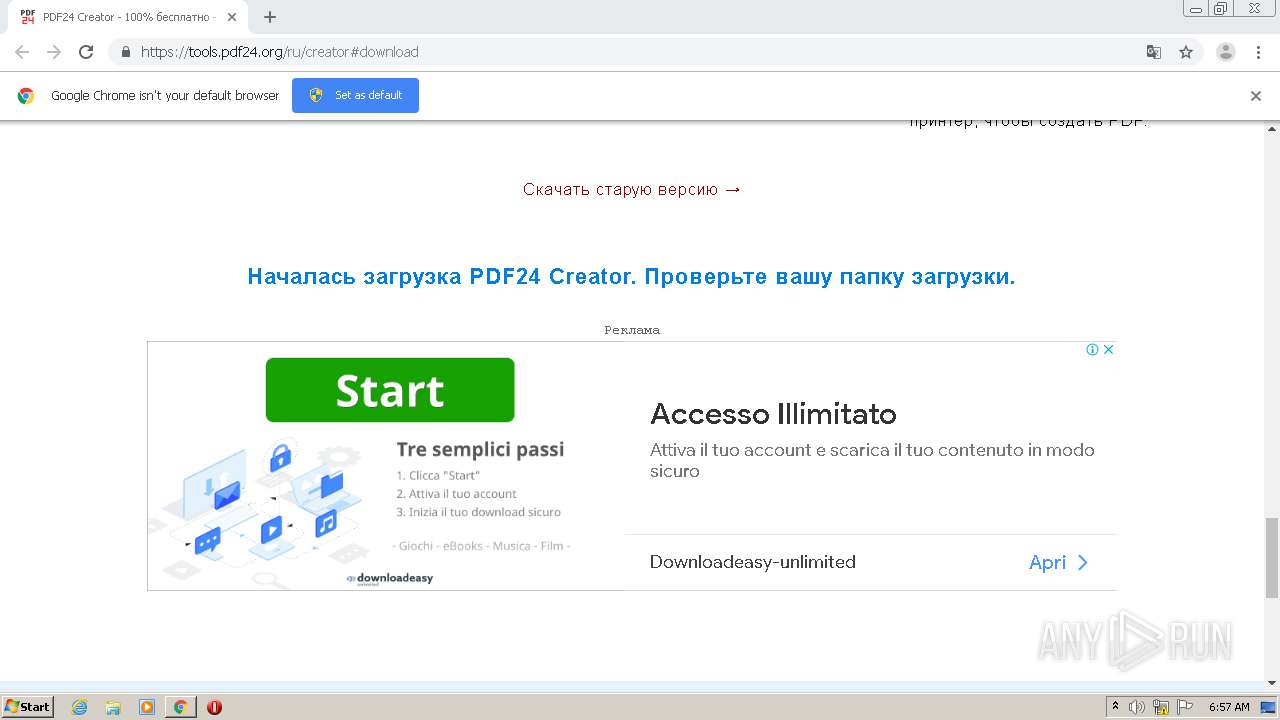
Task: Click the scrollbar down arrow
Action: click(x=1272, y=683)
